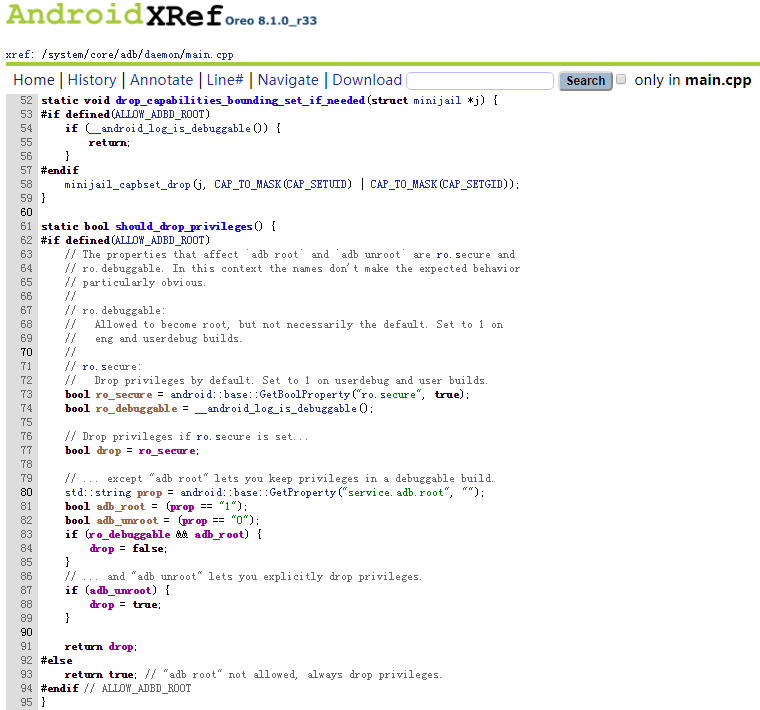Click minijail_capbset_drop on line 58
Viewport: 760px width, 710px height.
(127, 185)
